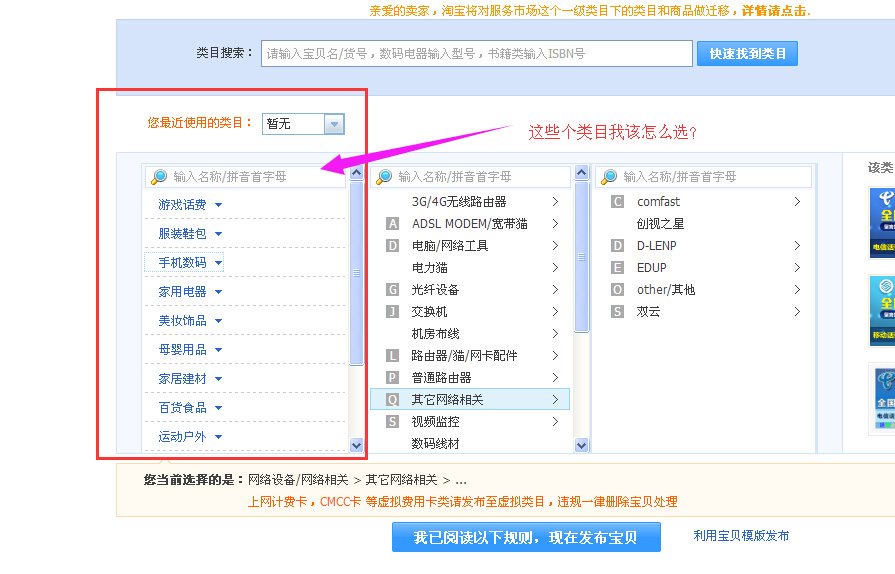Click the letter G badge beside 光纤设备
The image size is (895, 574).
[392, 290]
